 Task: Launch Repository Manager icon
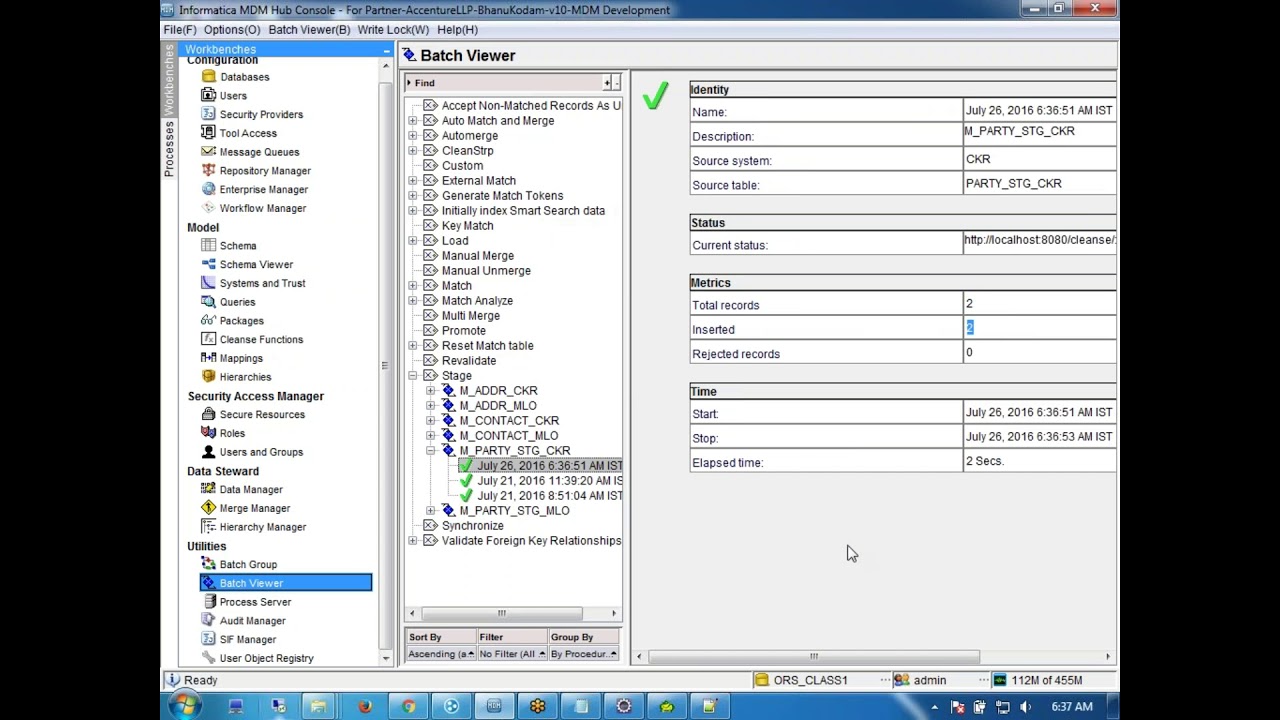(208, 171)
